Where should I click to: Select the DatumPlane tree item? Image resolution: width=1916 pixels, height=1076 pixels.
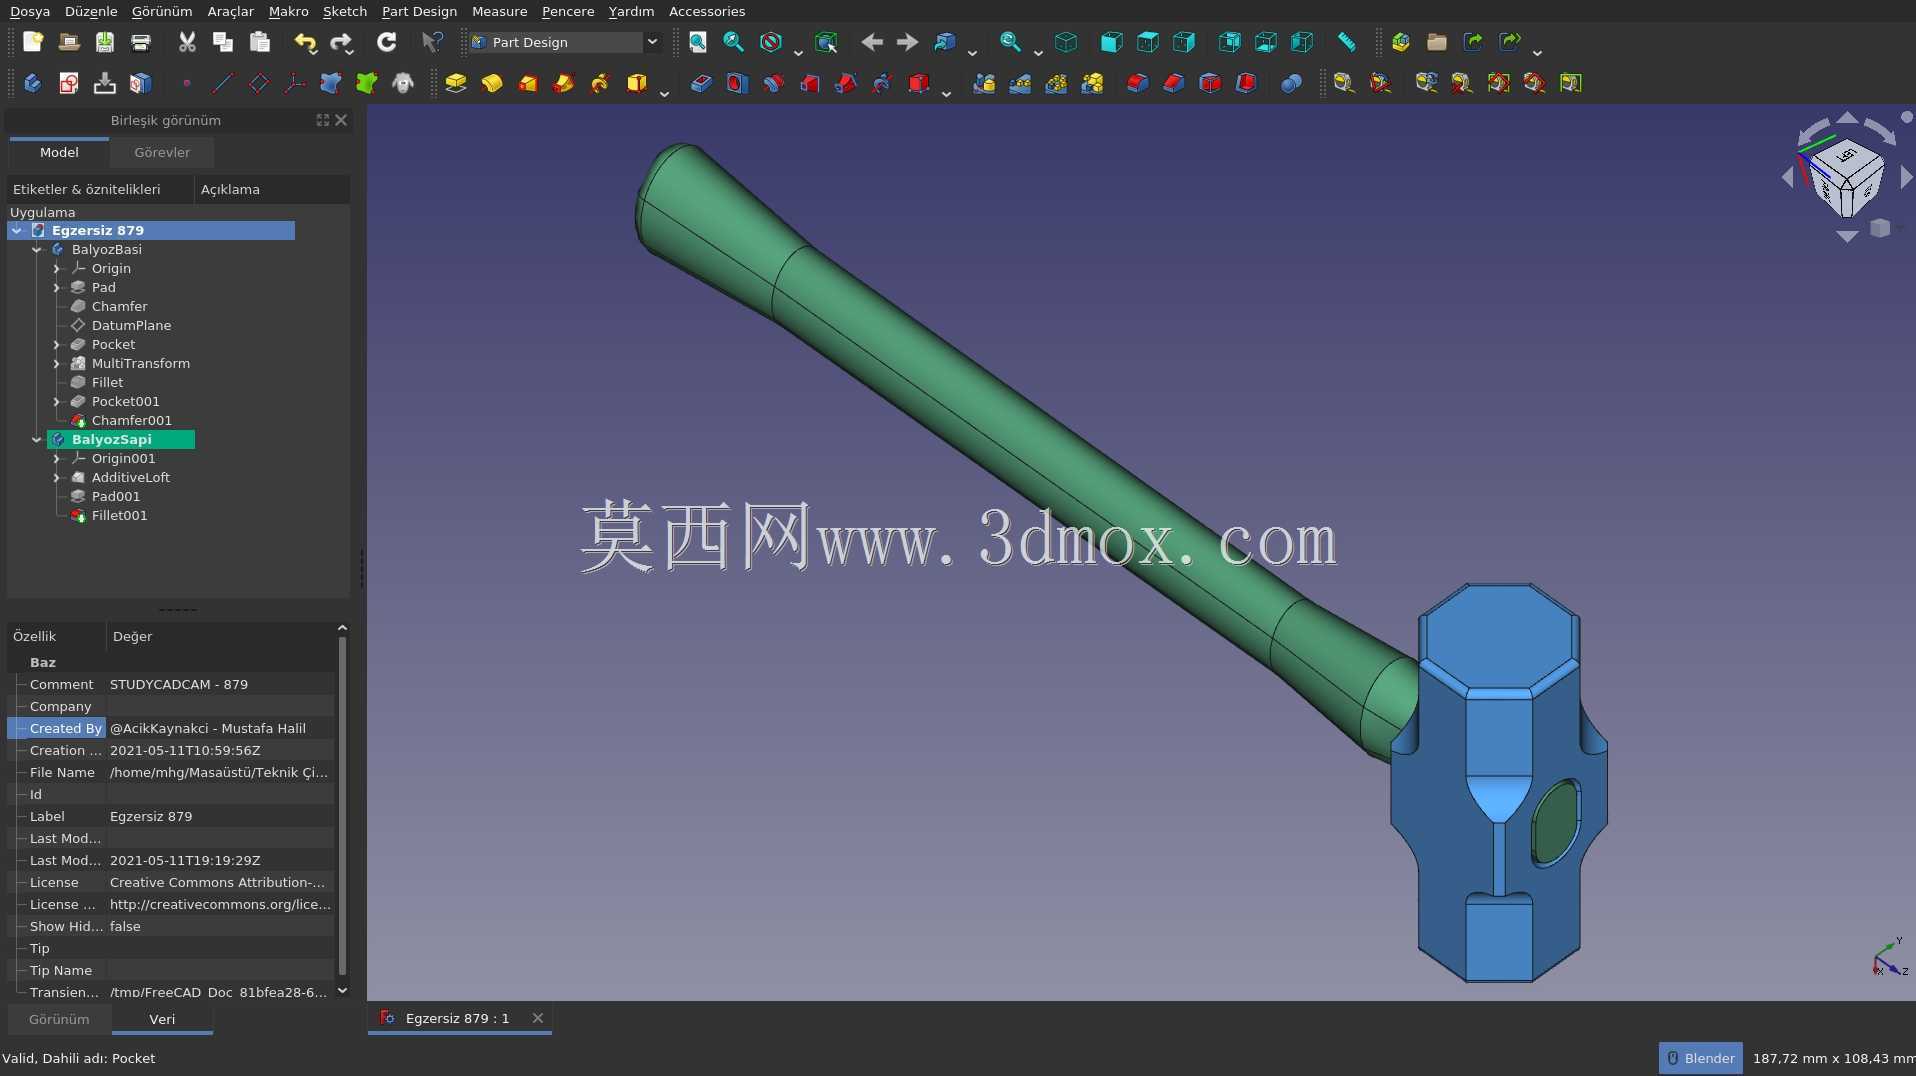pos(131,325)
